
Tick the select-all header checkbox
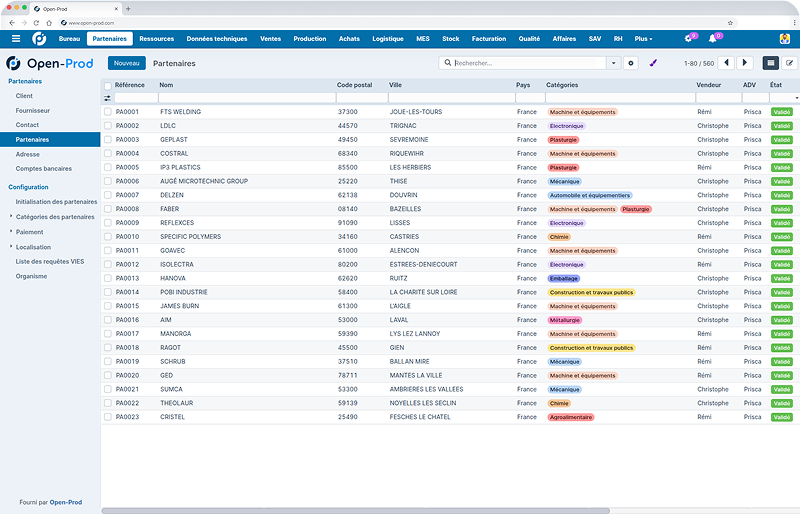click(108, 86)
